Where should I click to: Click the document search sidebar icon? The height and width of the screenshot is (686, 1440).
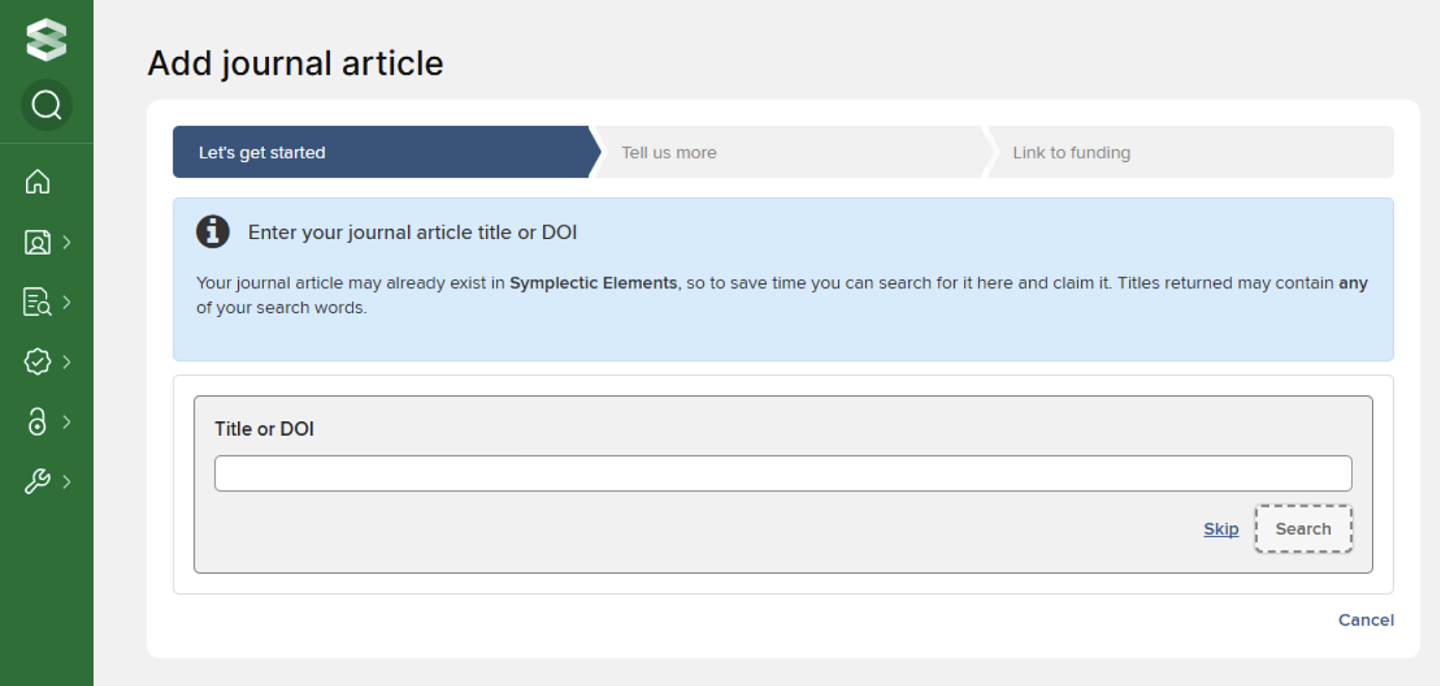(x=37, y=302)
